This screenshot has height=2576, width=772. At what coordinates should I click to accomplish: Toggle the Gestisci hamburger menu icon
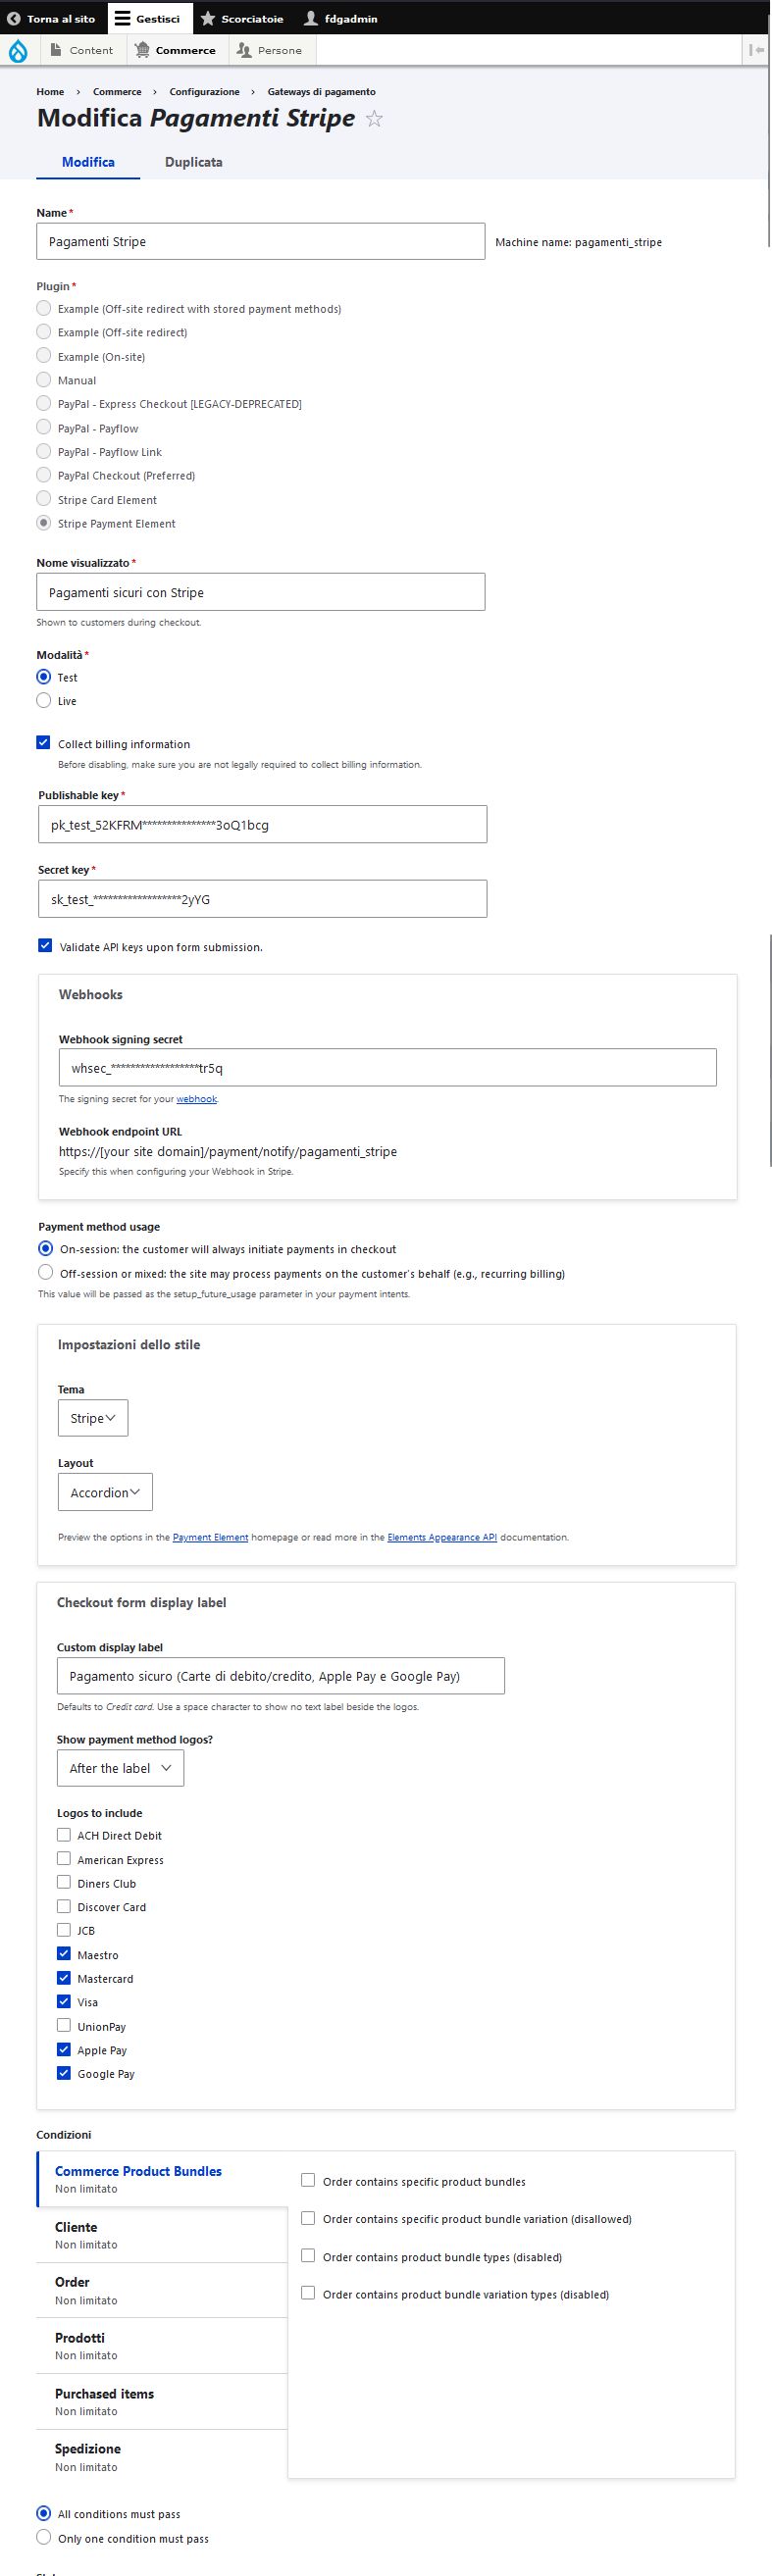click(x=122, y=18)
